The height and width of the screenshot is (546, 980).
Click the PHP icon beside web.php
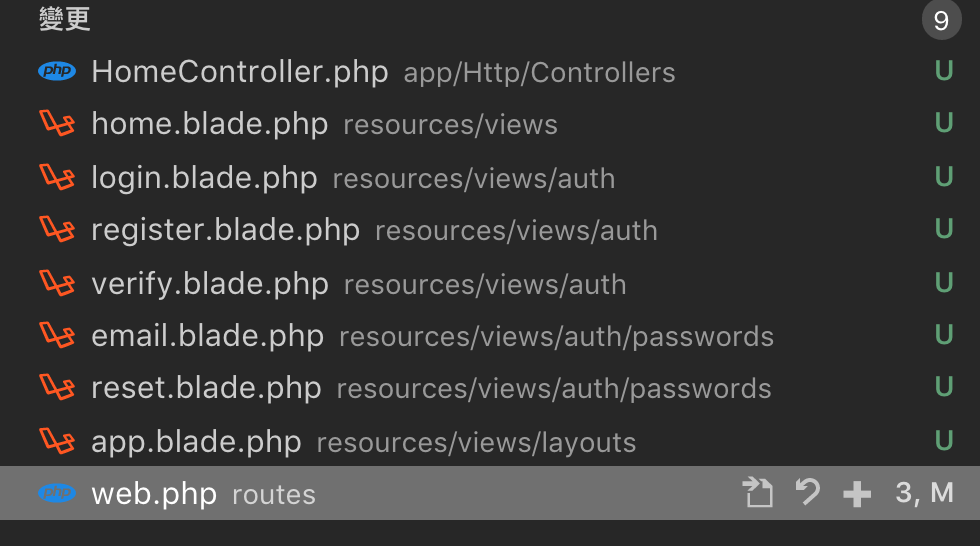57,493
